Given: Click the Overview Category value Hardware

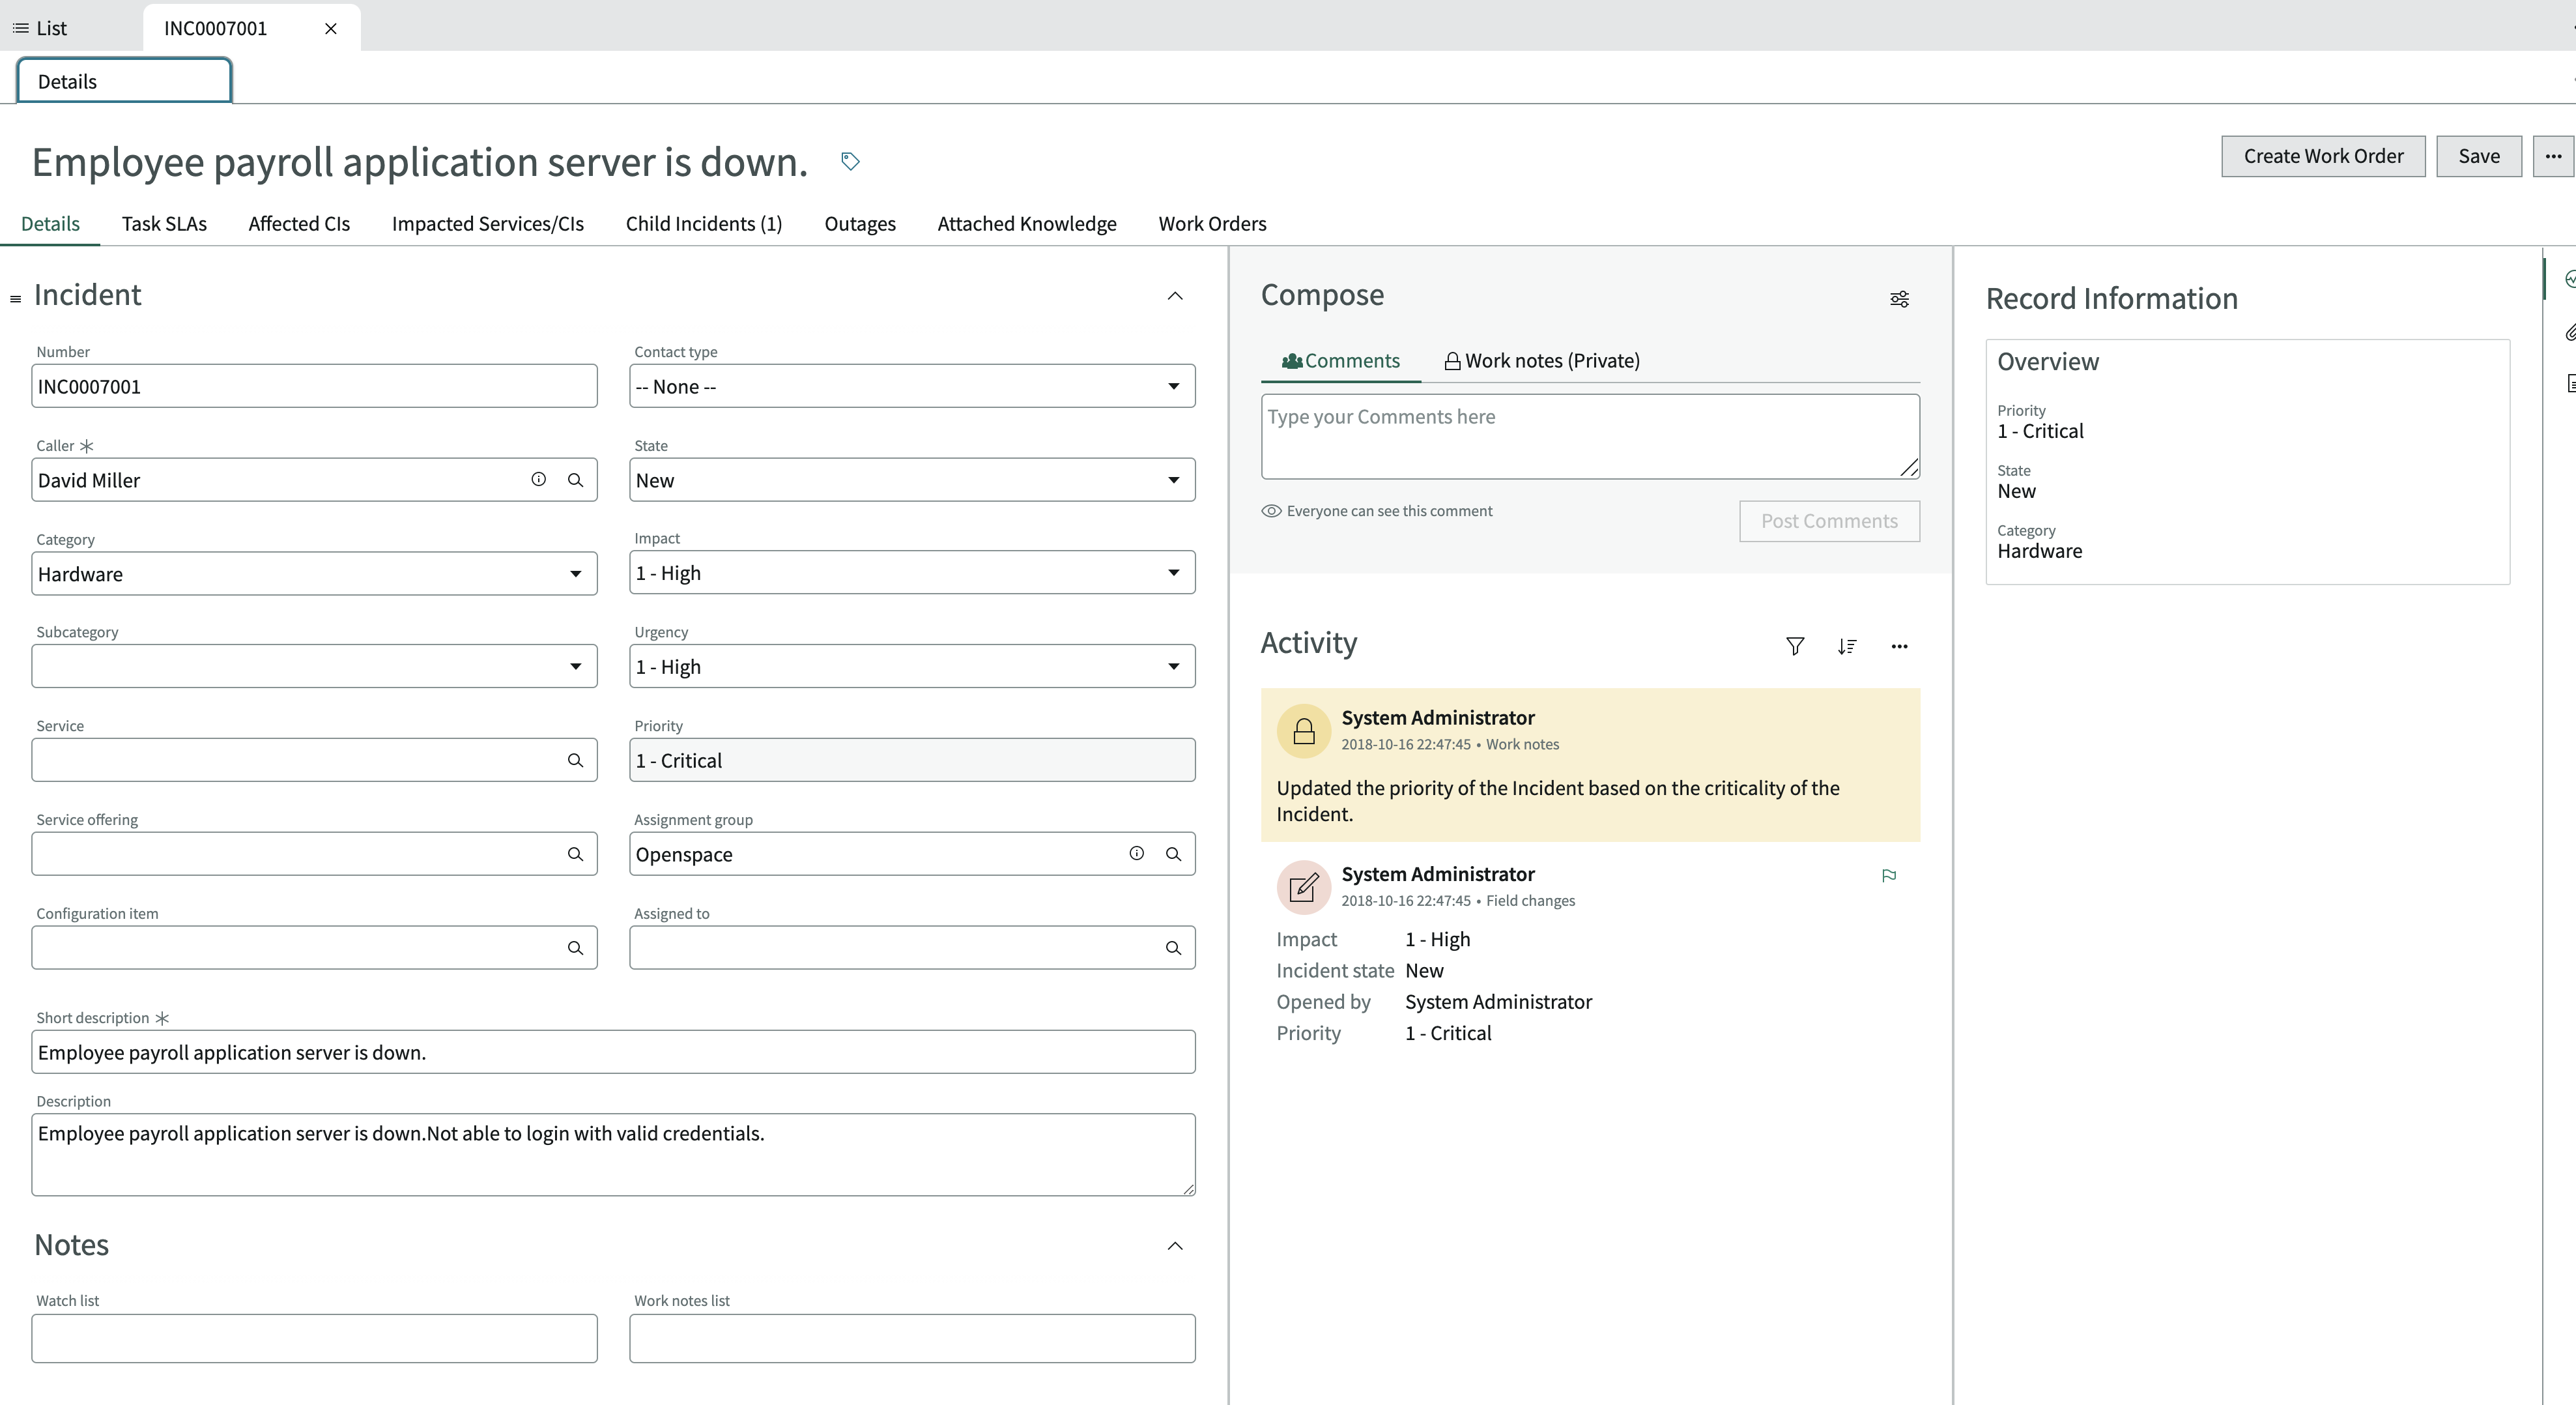Looking at the screenshot, I should point(2040,551).
